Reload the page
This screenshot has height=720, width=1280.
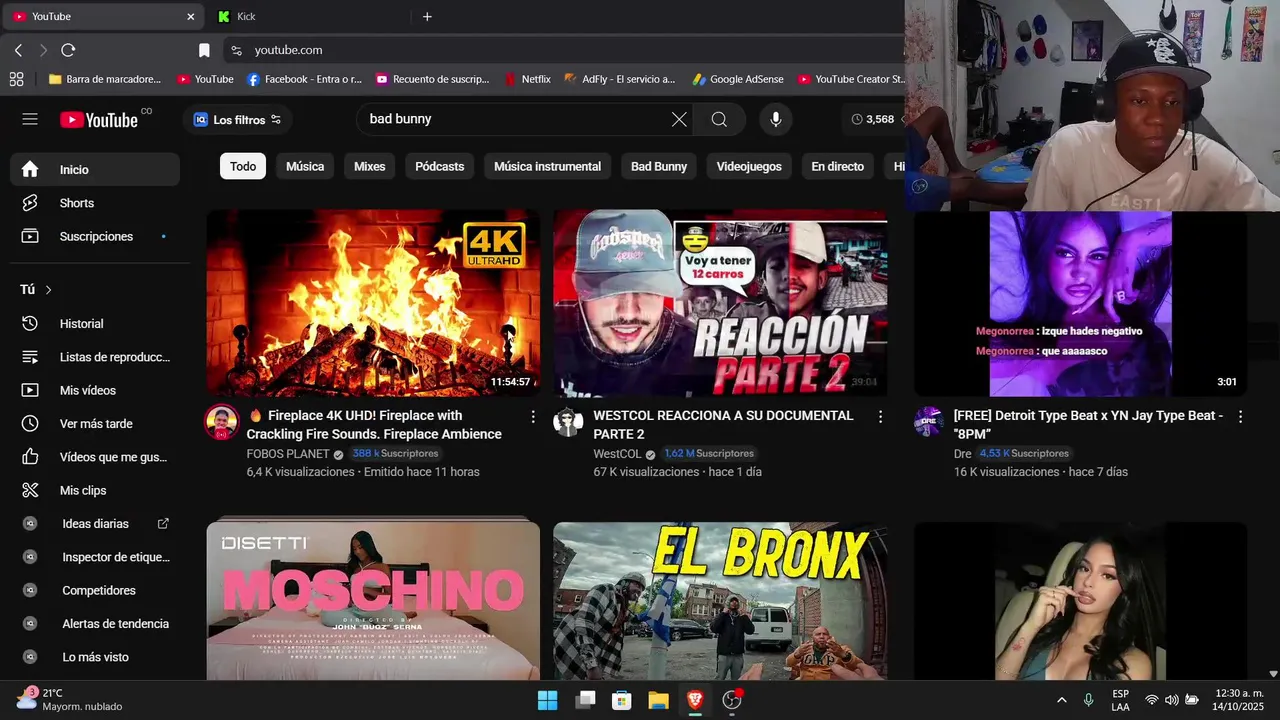coord(68,50)
